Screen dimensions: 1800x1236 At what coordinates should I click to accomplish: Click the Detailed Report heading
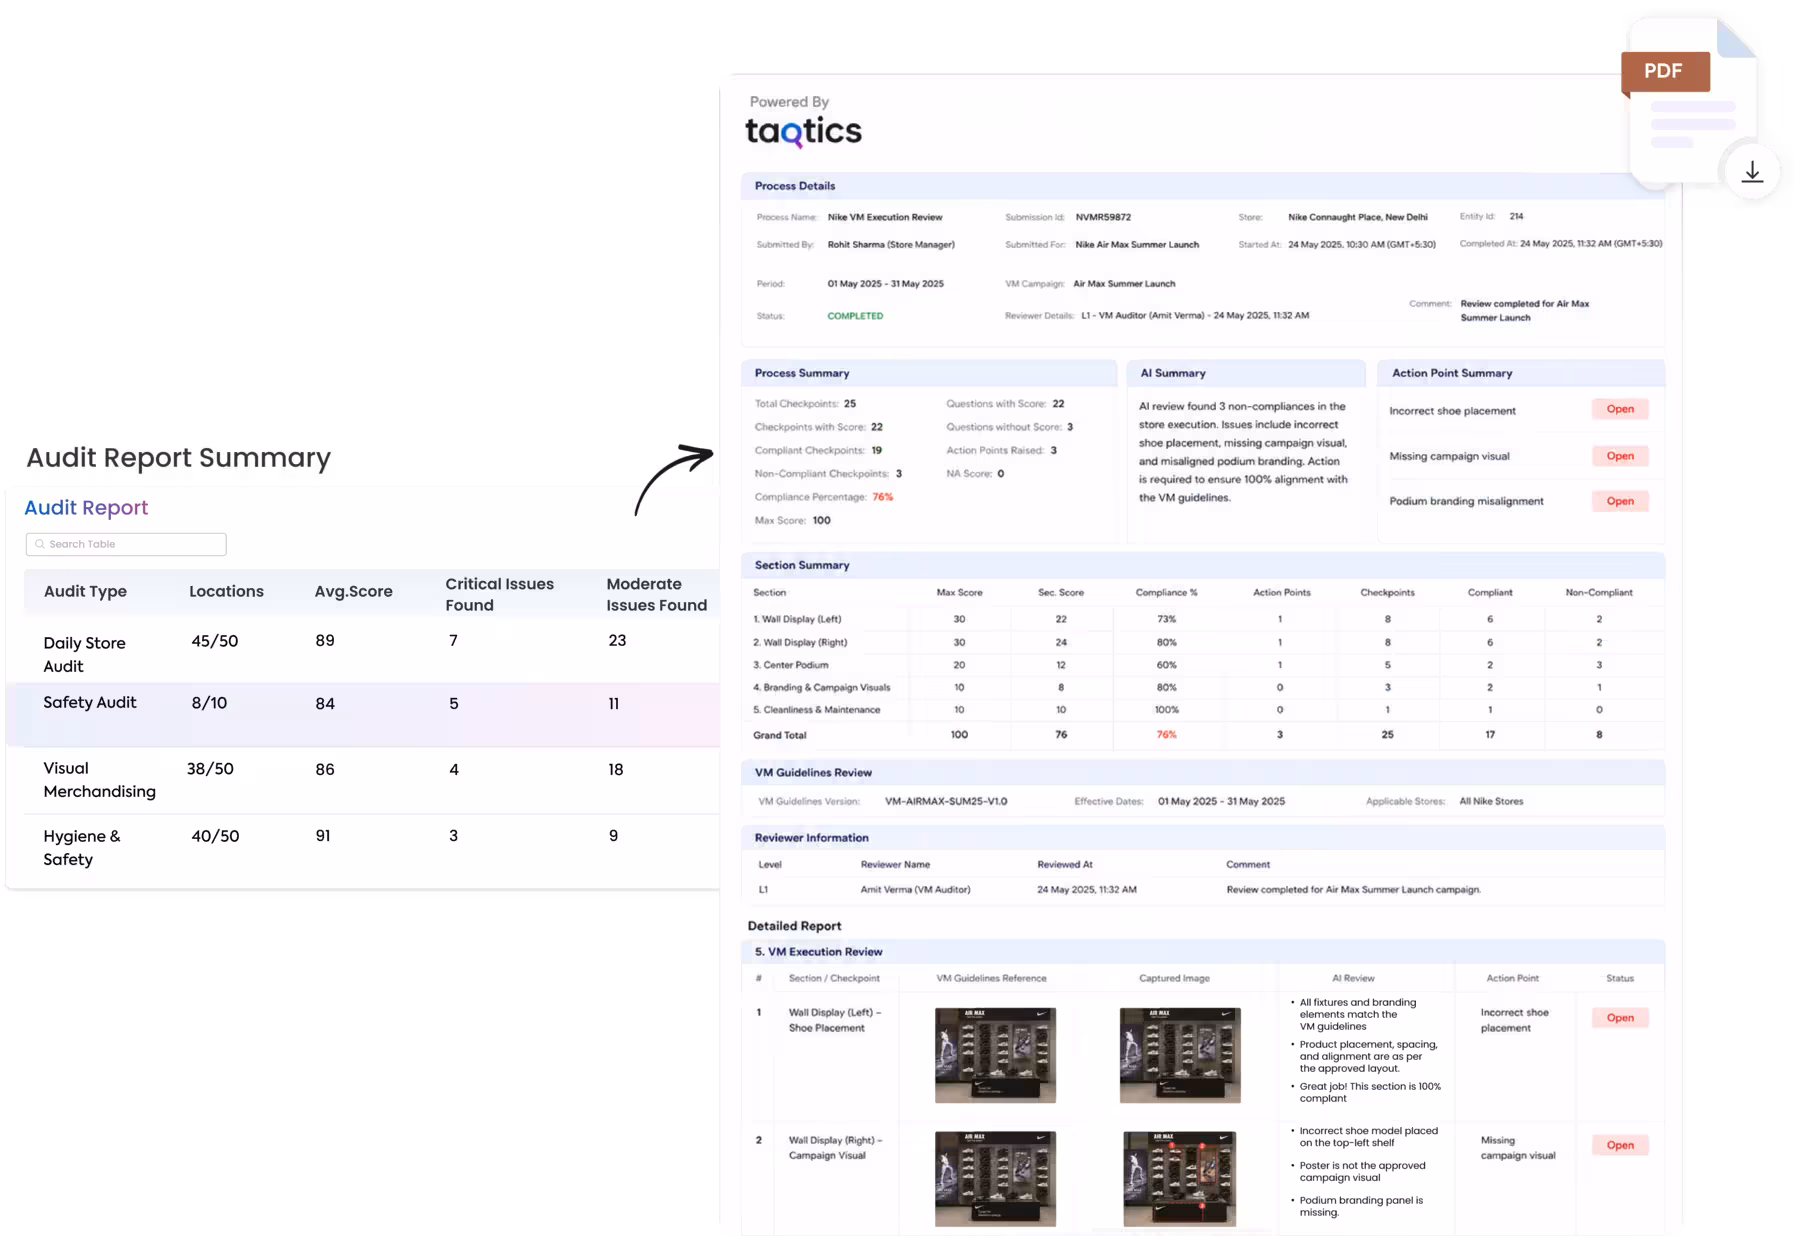coord(794,926)
